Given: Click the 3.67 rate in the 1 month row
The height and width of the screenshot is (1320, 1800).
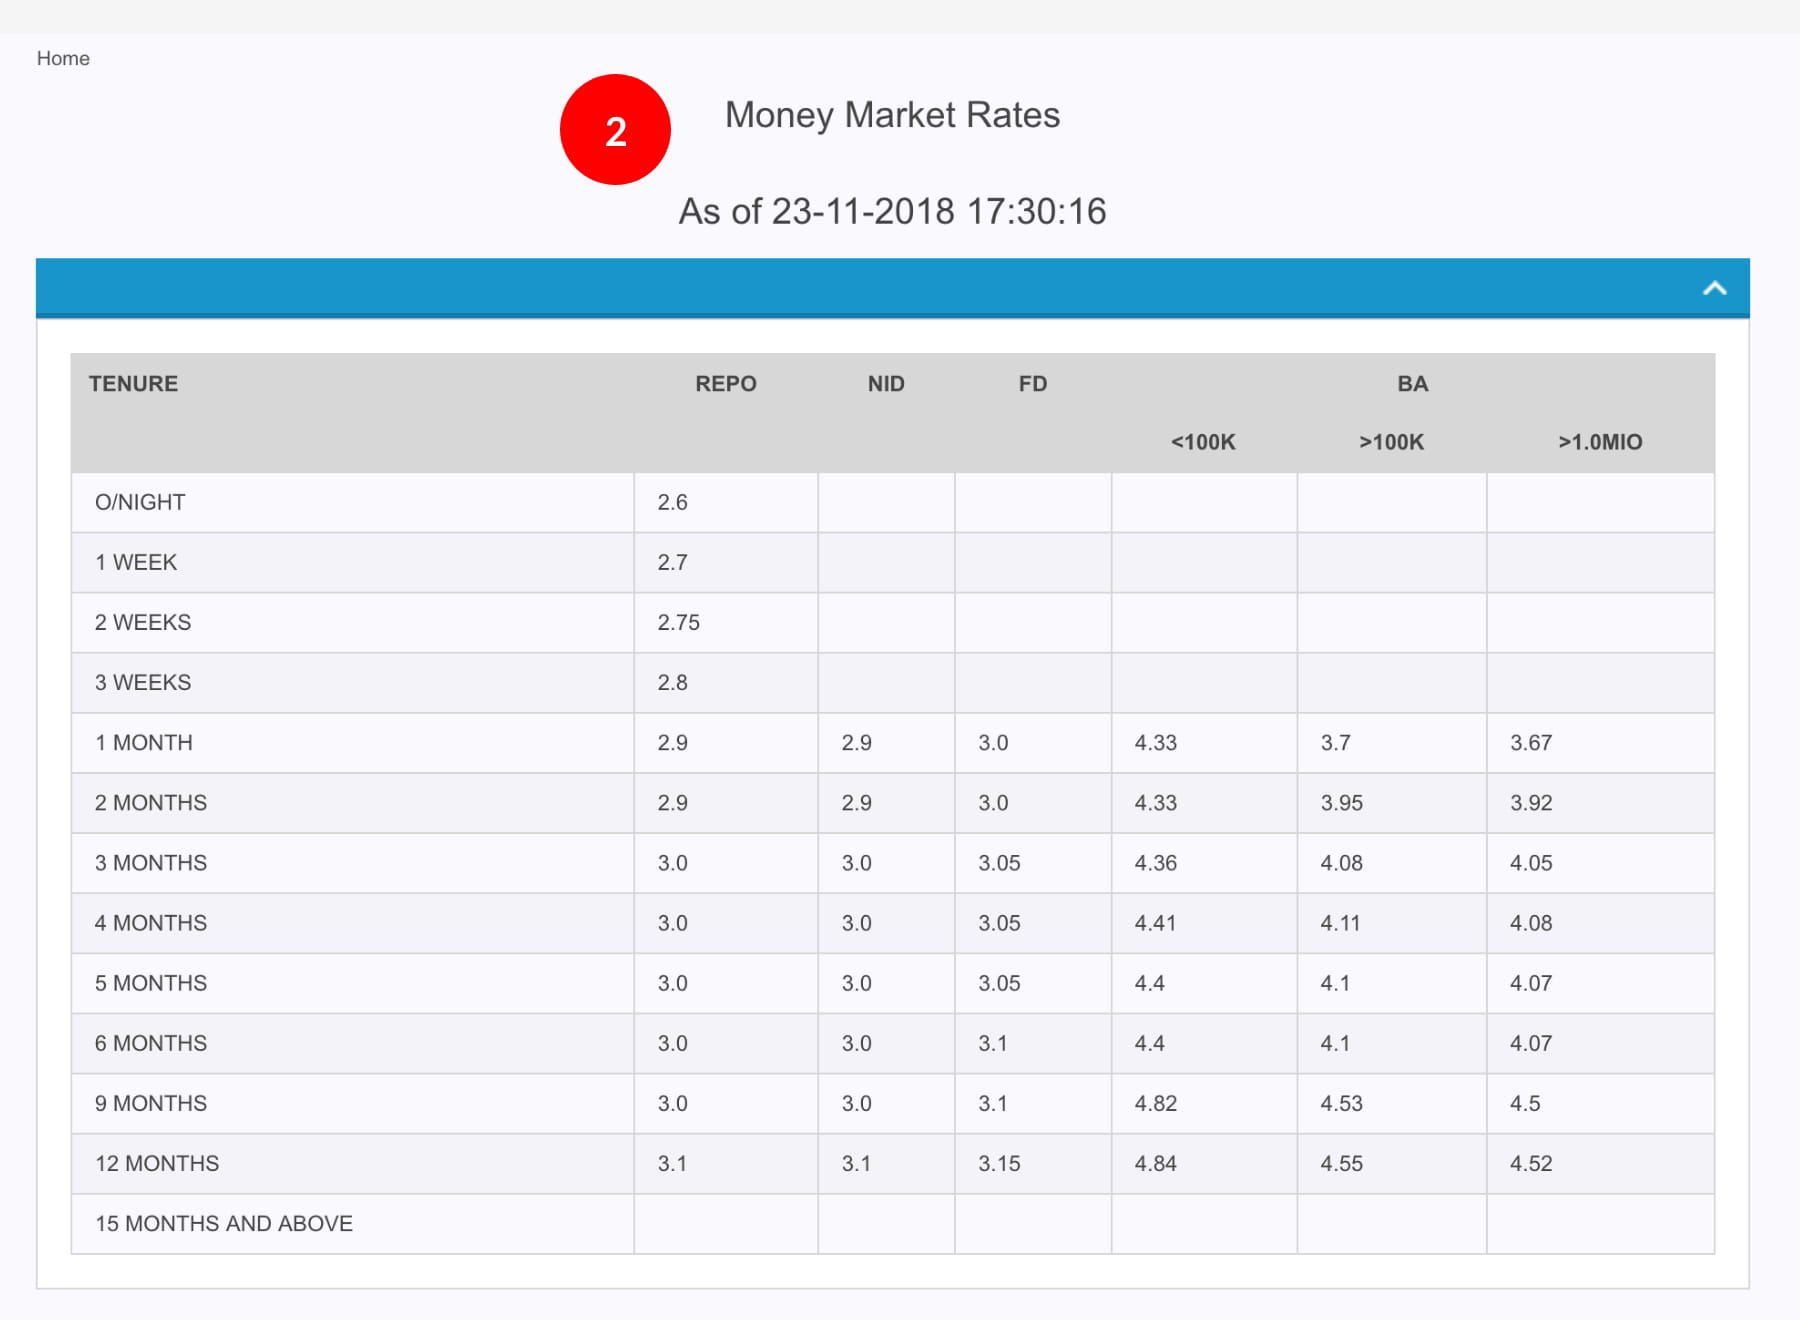Looking at the screenshot, I should point(1530,742).
